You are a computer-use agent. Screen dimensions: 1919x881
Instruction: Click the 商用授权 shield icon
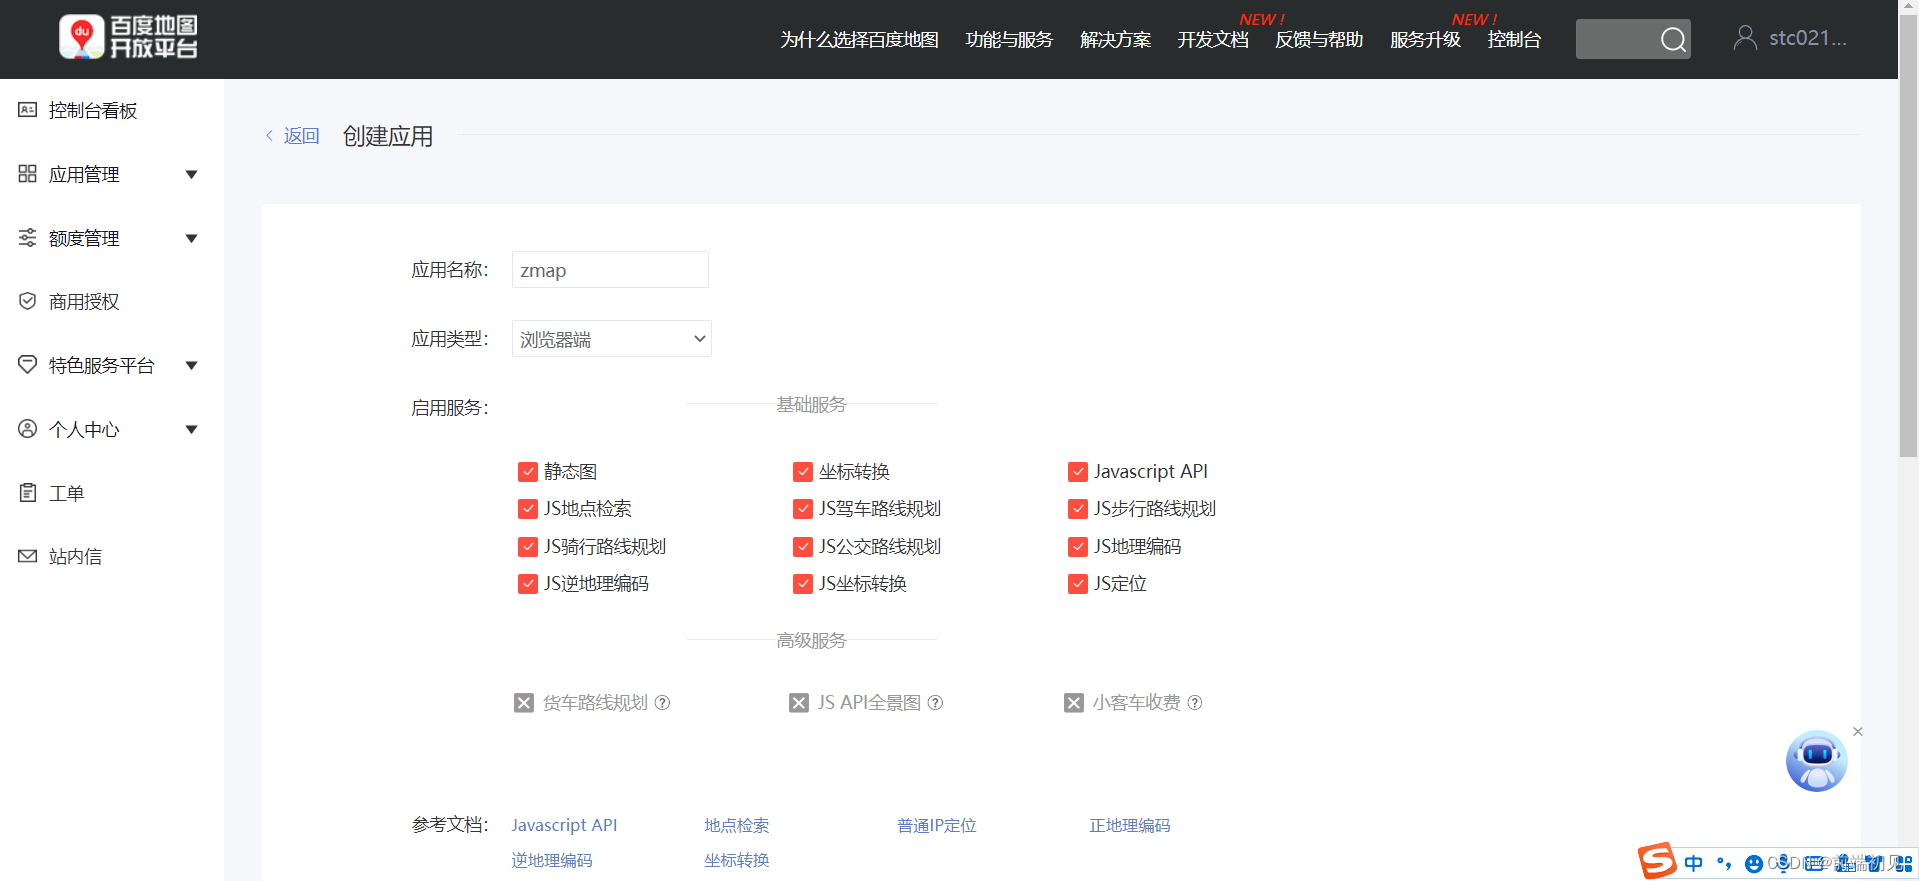click(x=28, y=301)
